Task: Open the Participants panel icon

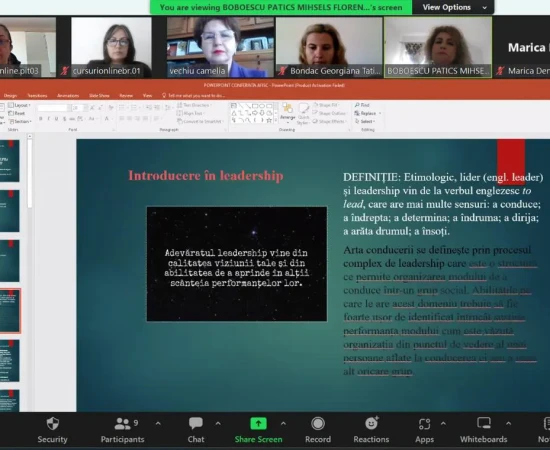Action: click(x=122, y=424)
